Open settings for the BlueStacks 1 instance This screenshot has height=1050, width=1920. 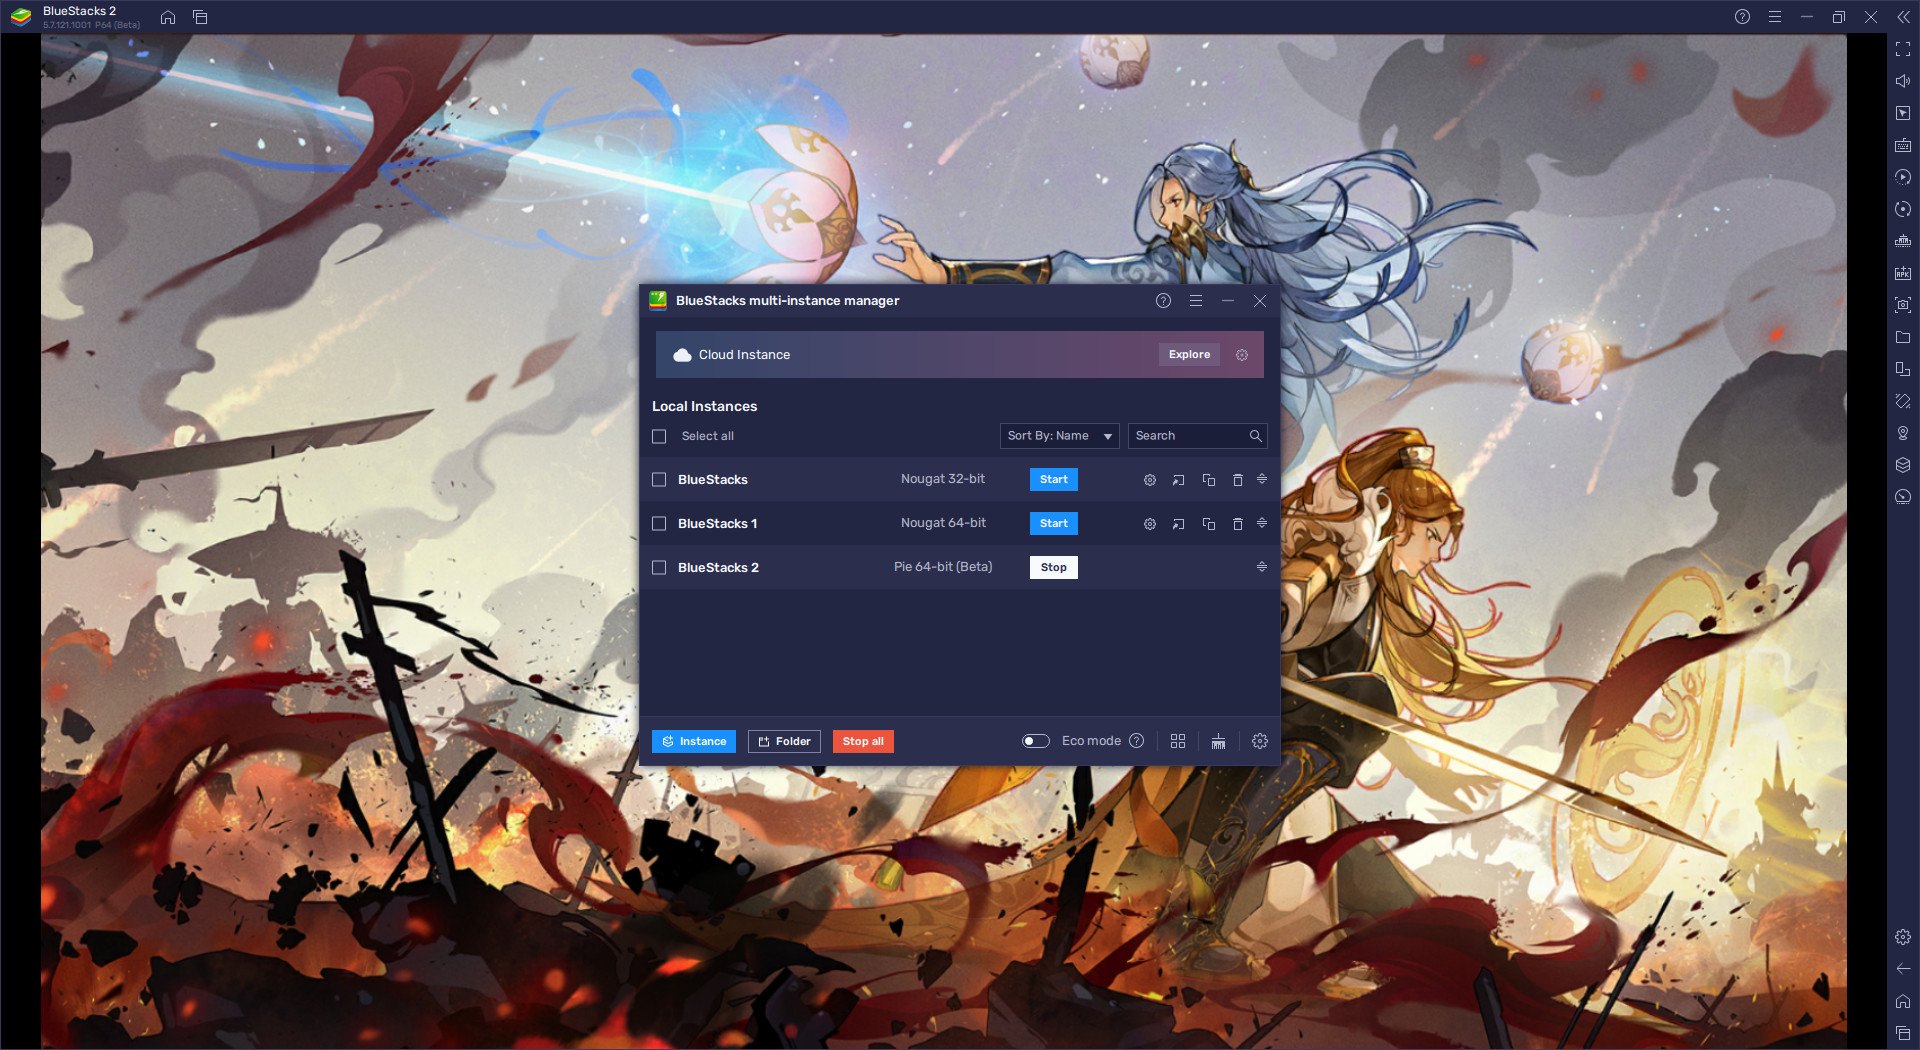1150,524
